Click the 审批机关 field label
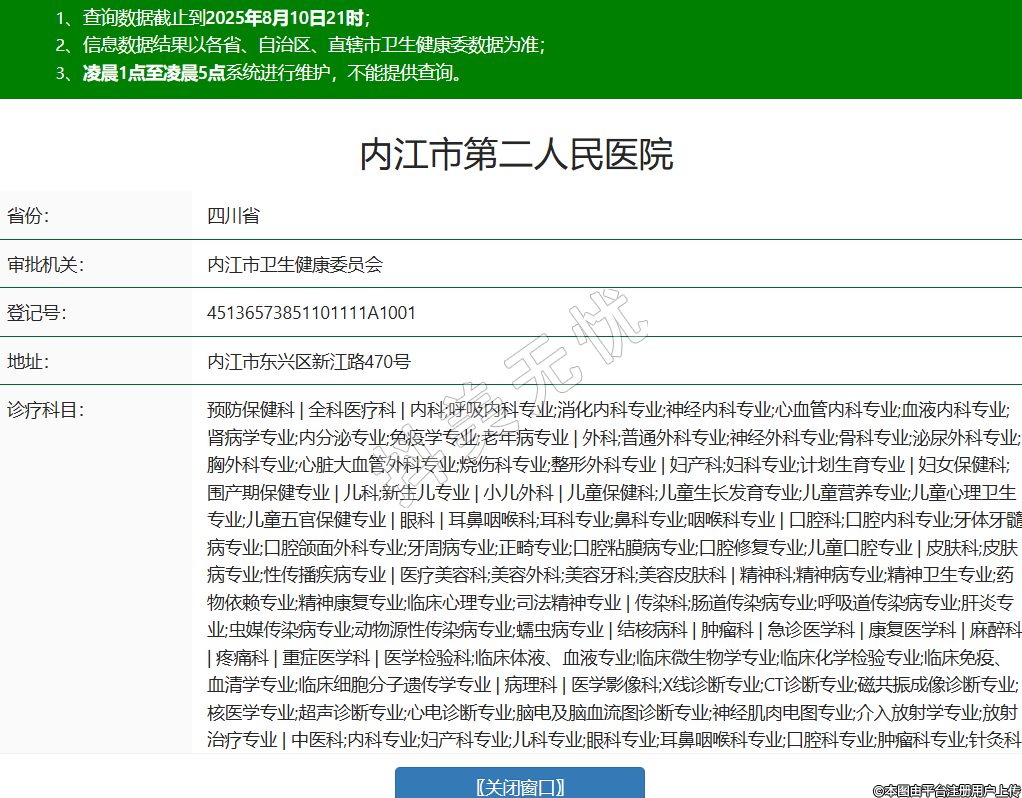 [x=44, y=265]
